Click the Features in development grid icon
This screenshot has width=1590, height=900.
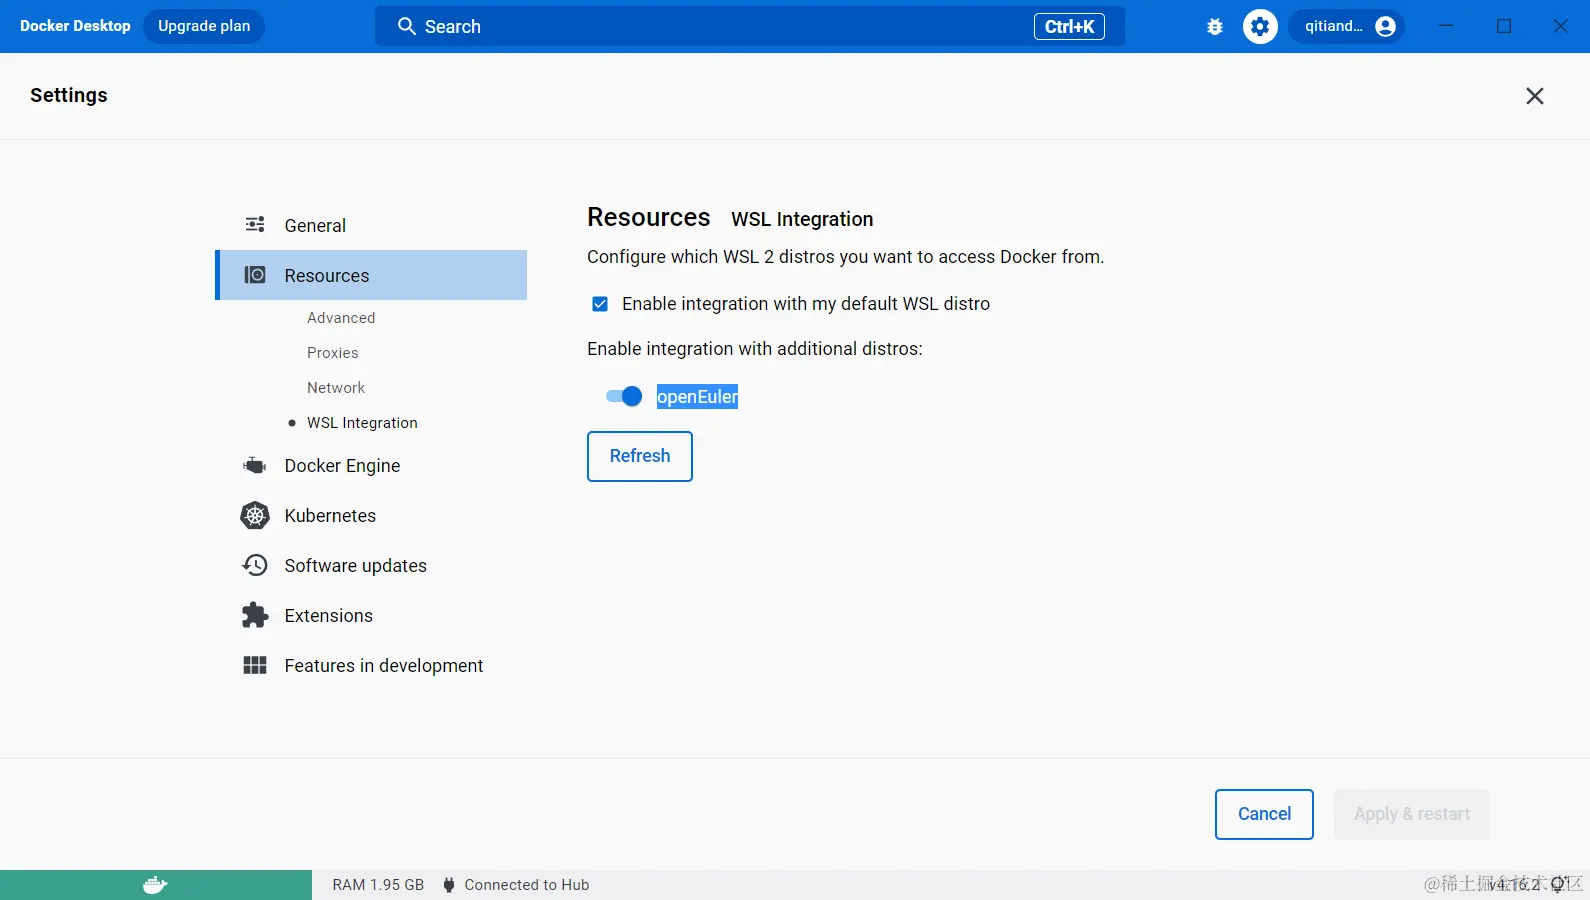(255, 665)
